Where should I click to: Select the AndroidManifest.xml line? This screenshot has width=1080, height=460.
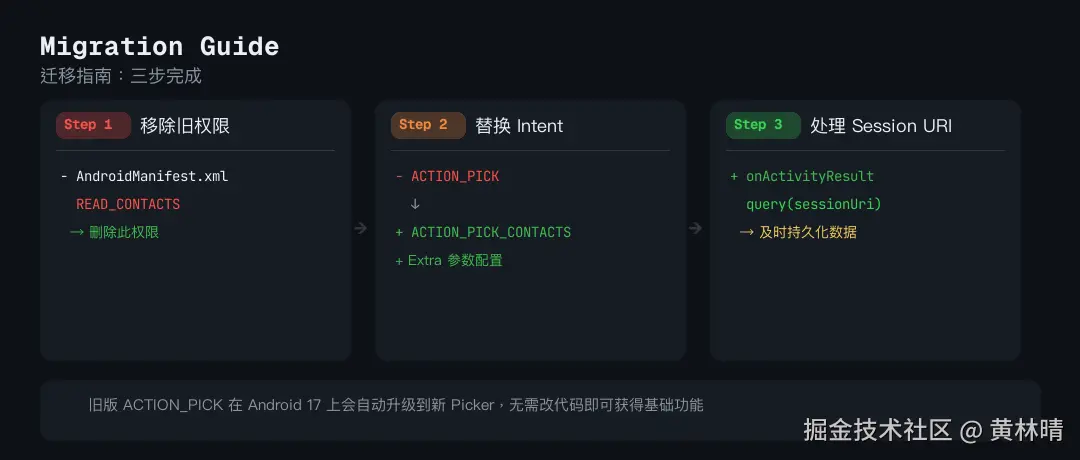(x=144, y=176)
